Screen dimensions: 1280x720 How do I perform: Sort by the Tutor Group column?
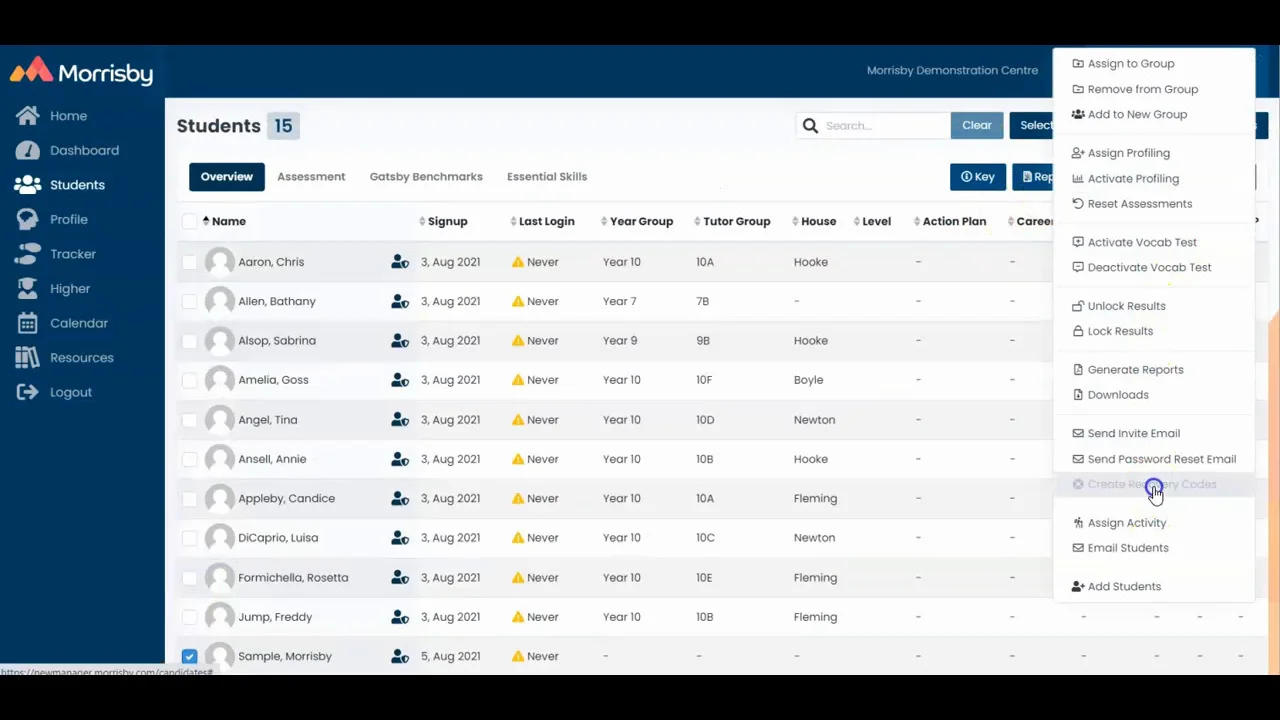point(736,221)
